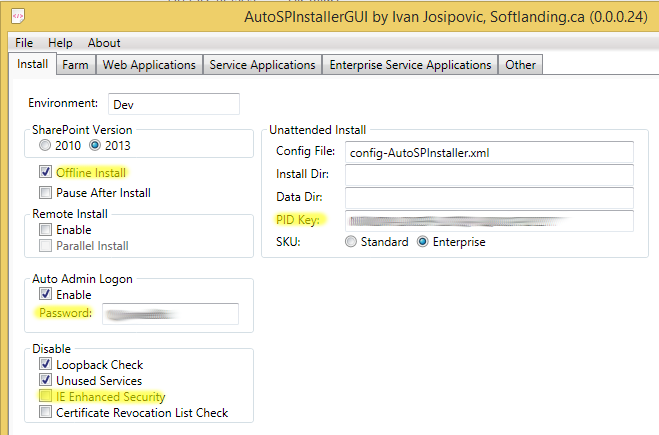
Task: Toggle the Unused Services checkbox
Action: click(45, 380)
